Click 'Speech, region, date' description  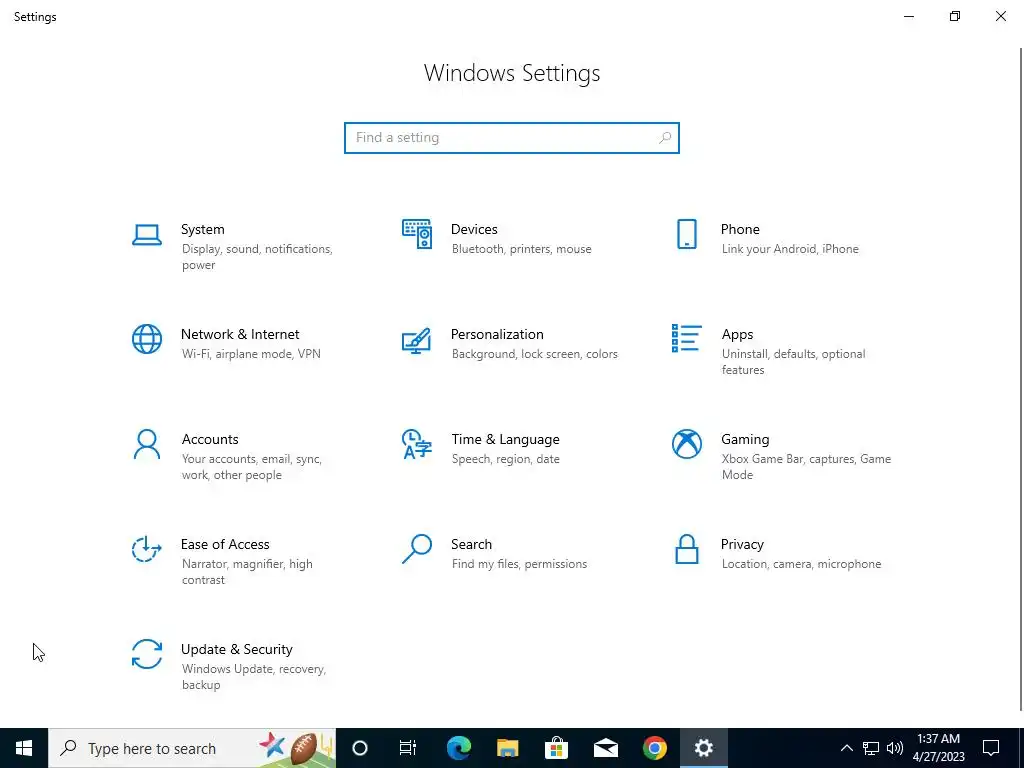tap(505, 460)
